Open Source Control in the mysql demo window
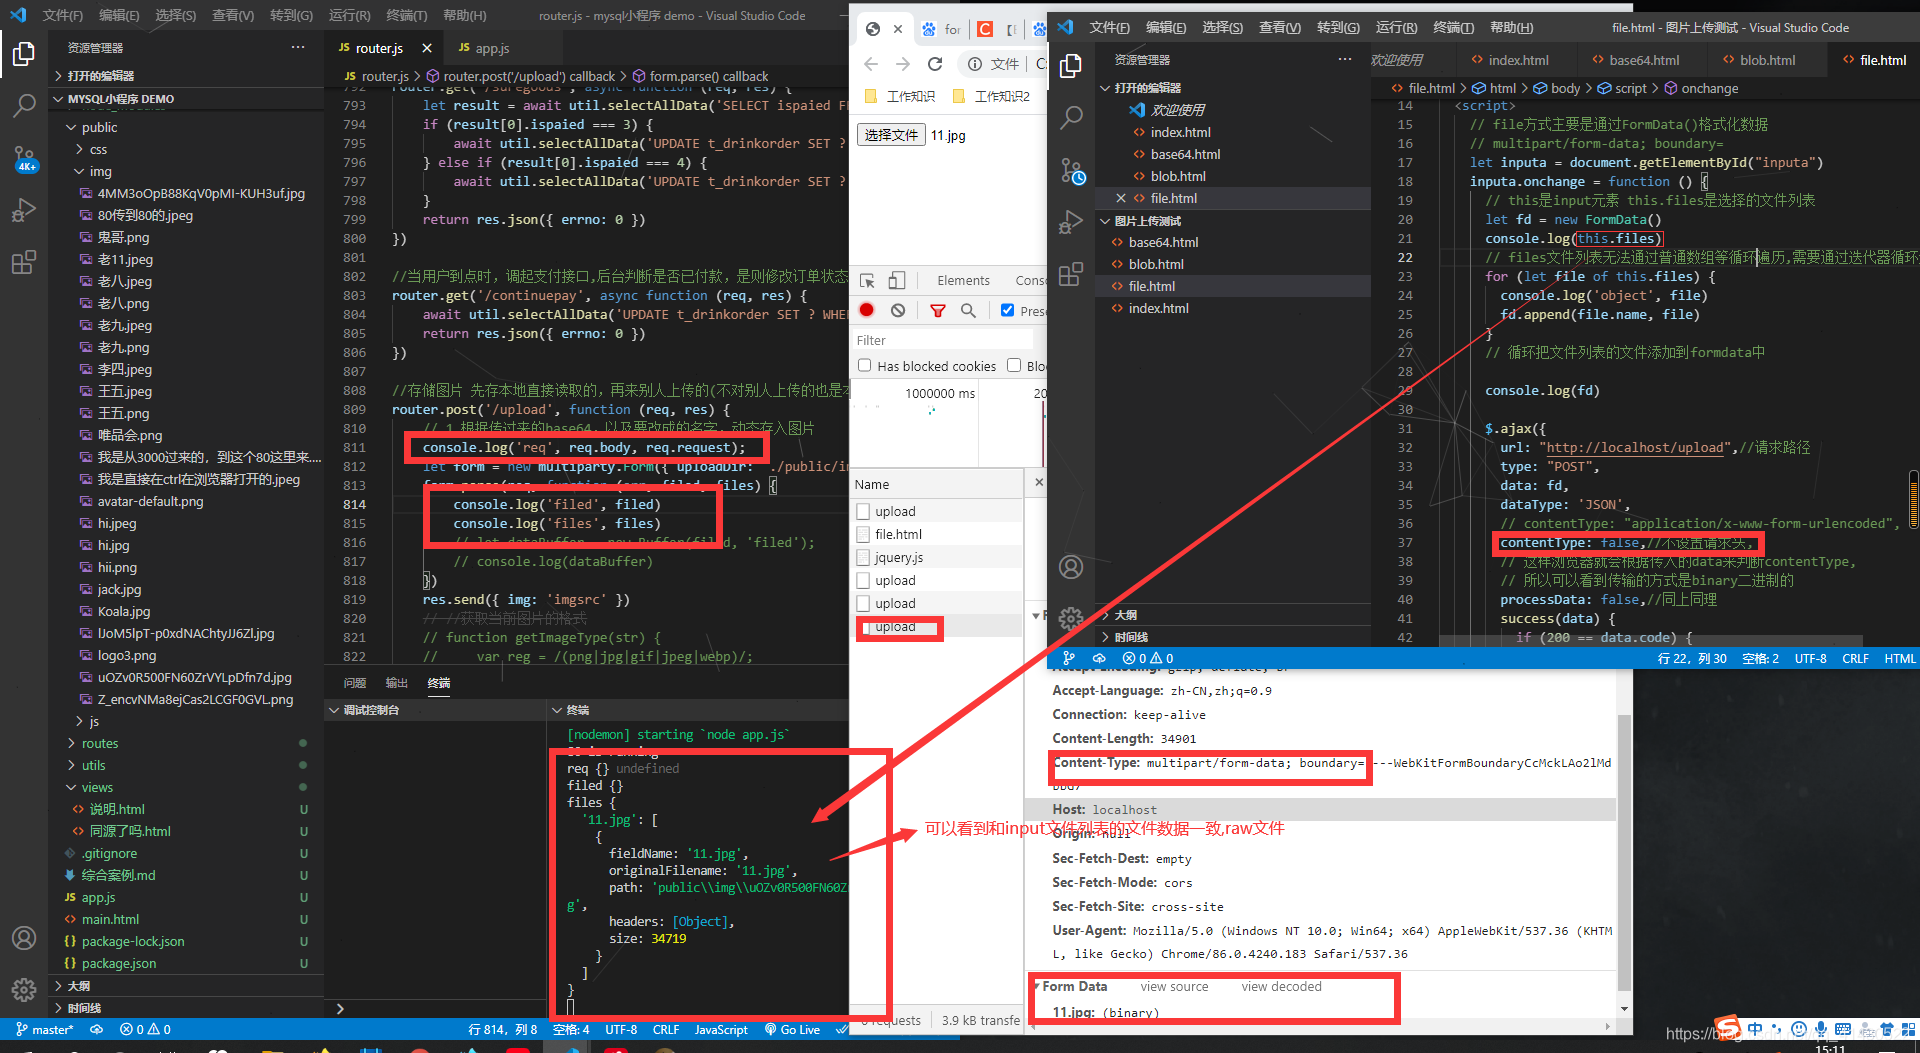The image size is (1920, 1053). (x=24, y=158)
